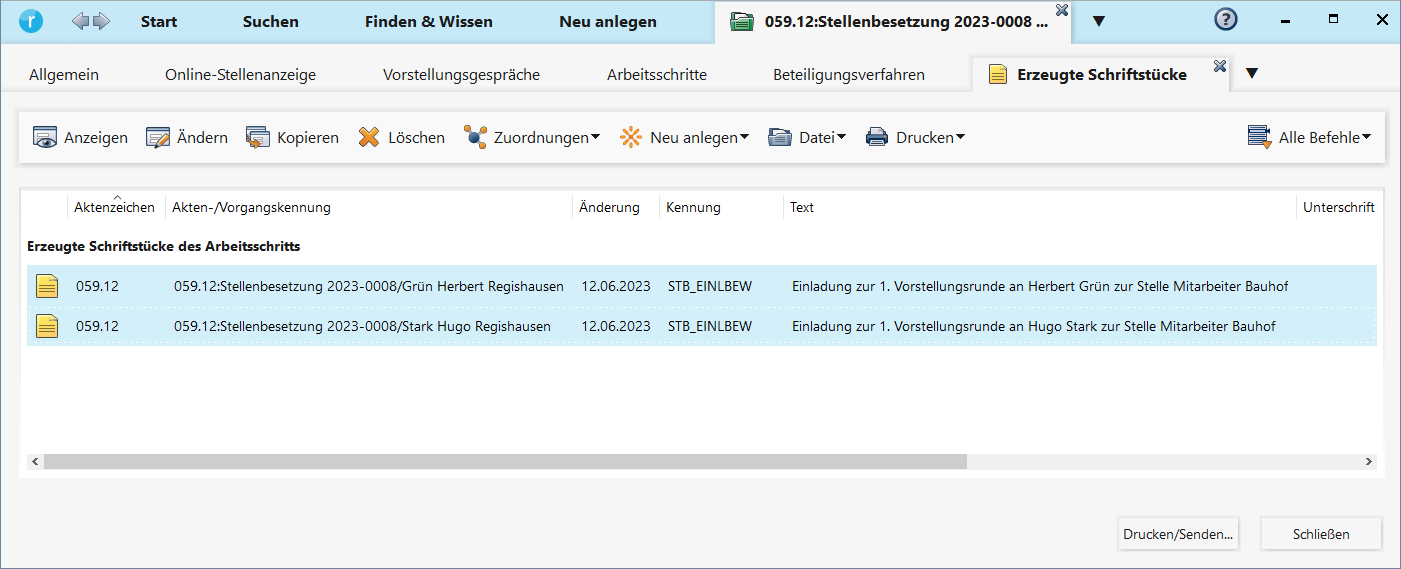The image size is (1401, 569).
Task: Click the help question mark icon
Action: pos(1225,20)
